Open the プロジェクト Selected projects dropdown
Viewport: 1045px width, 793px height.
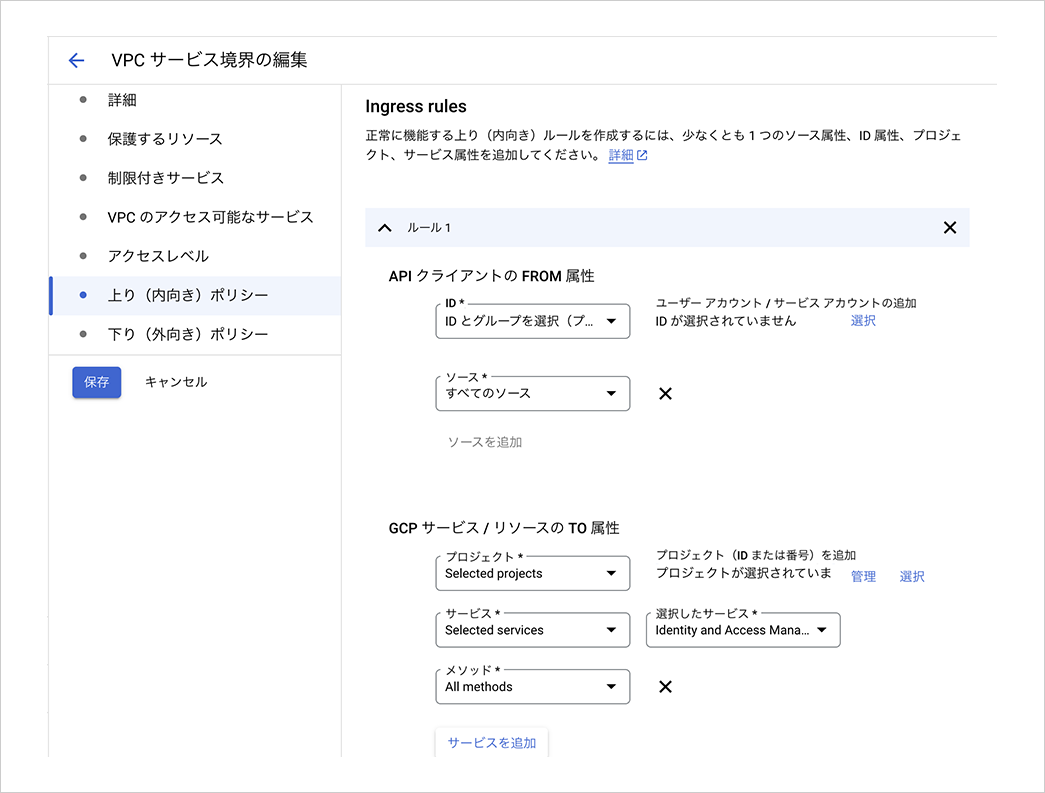point(532,573)
